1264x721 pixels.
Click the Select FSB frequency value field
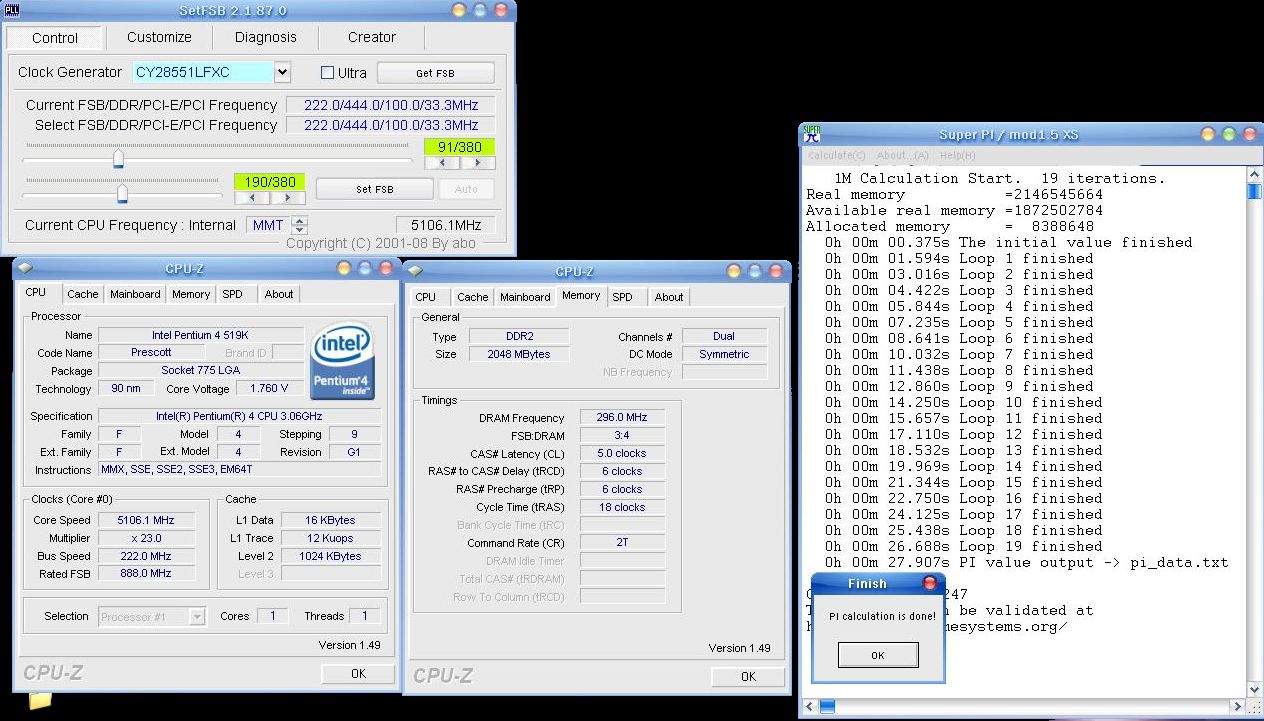[x=391, y=125]
